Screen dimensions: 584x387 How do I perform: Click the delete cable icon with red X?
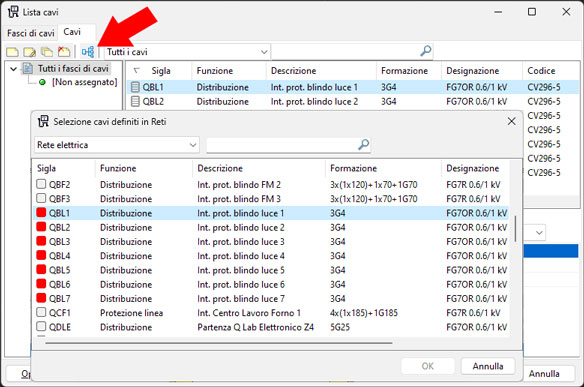point(64,51)
